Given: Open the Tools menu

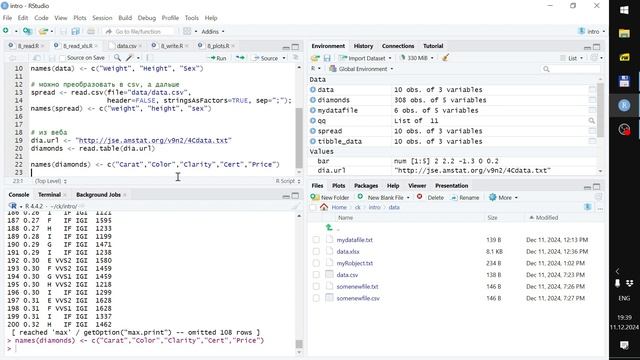Looking at the screenshot, I should click(191, 18).
